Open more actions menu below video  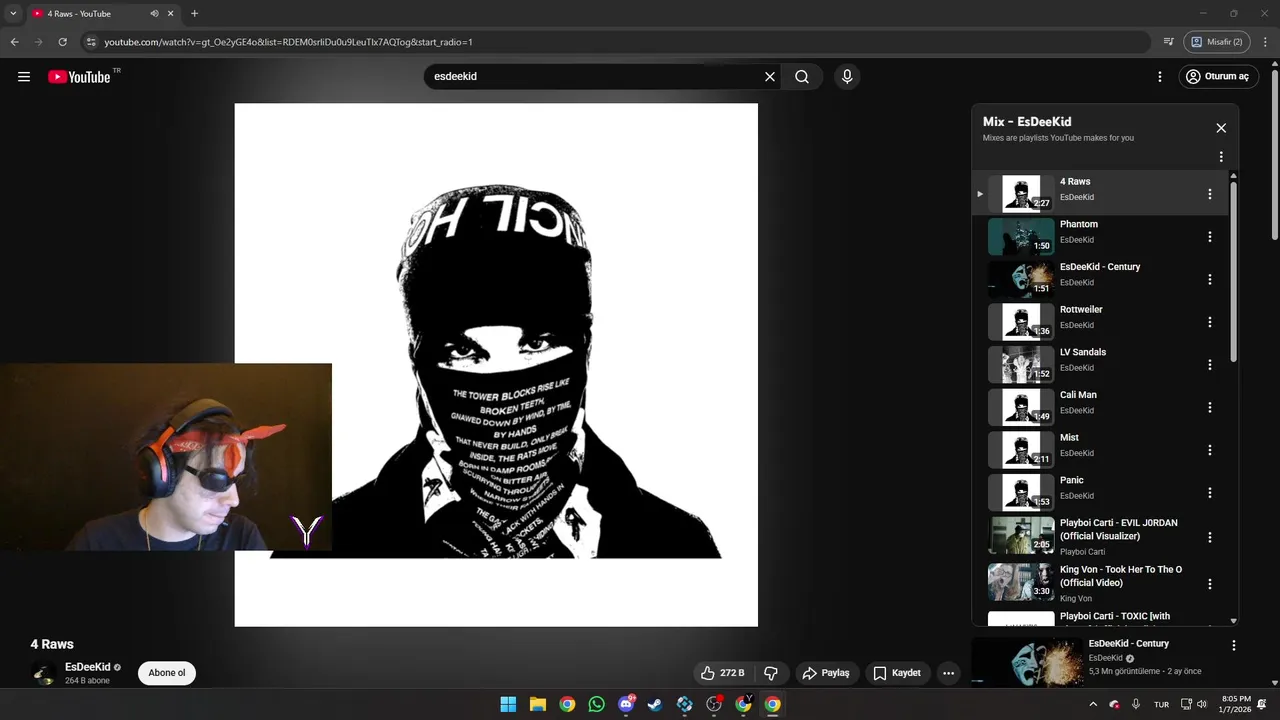(949, 673)
